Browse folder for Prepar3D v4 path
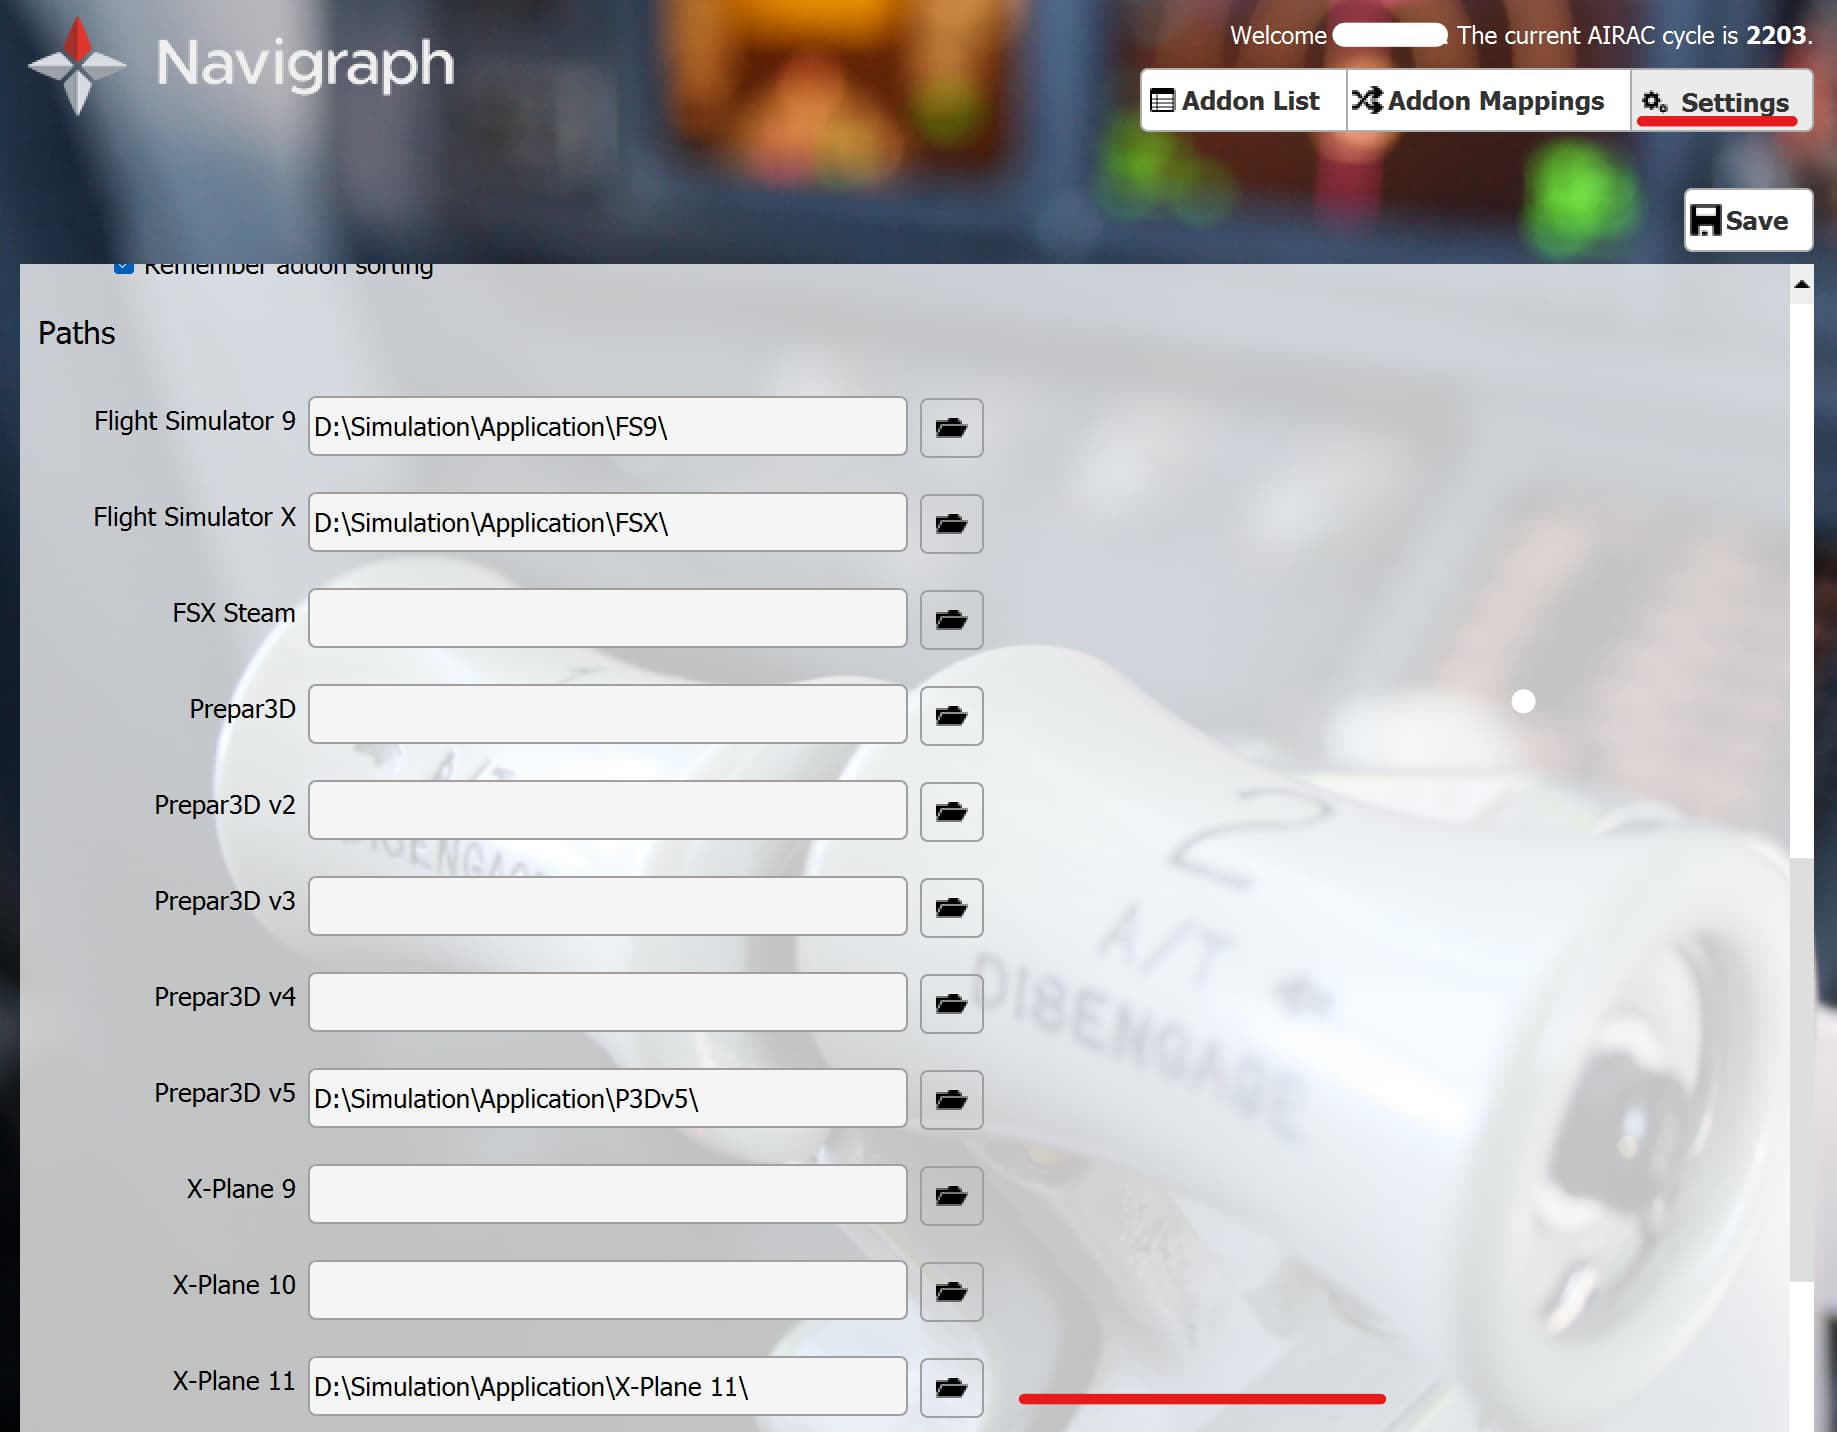 [x=951, y=1004]
